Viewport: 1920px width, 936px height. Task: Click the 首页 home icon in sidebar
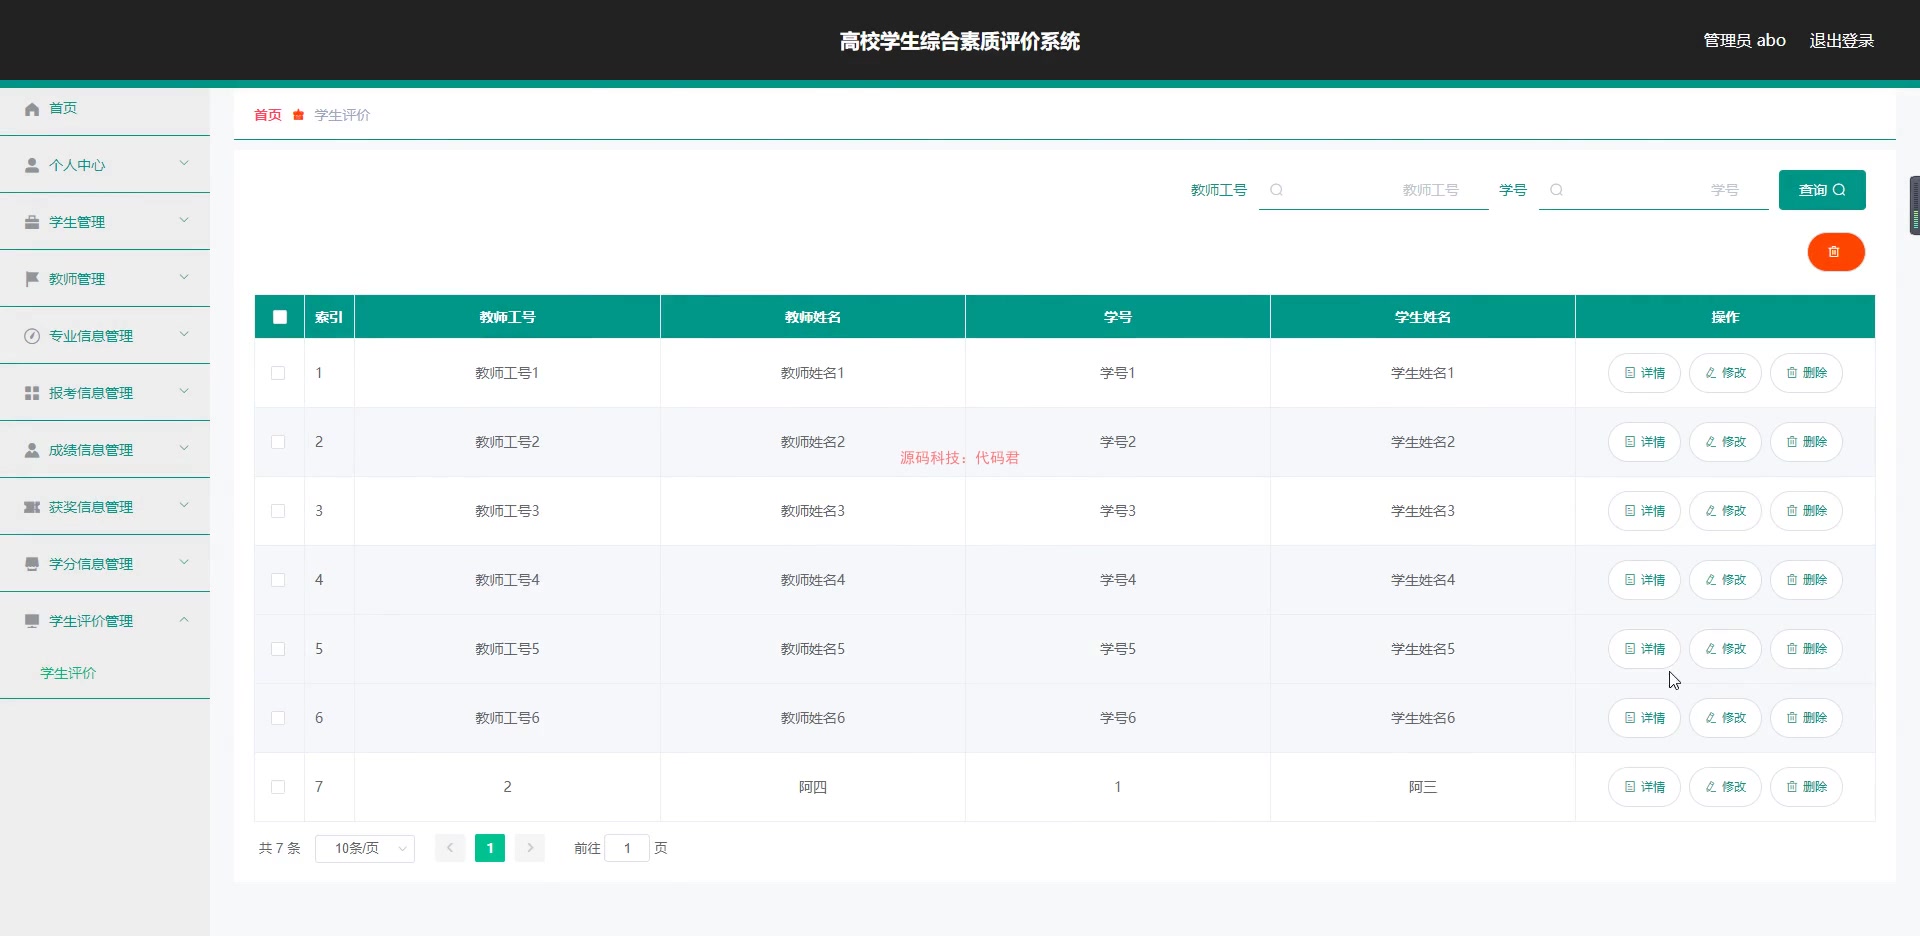[31, 109]
